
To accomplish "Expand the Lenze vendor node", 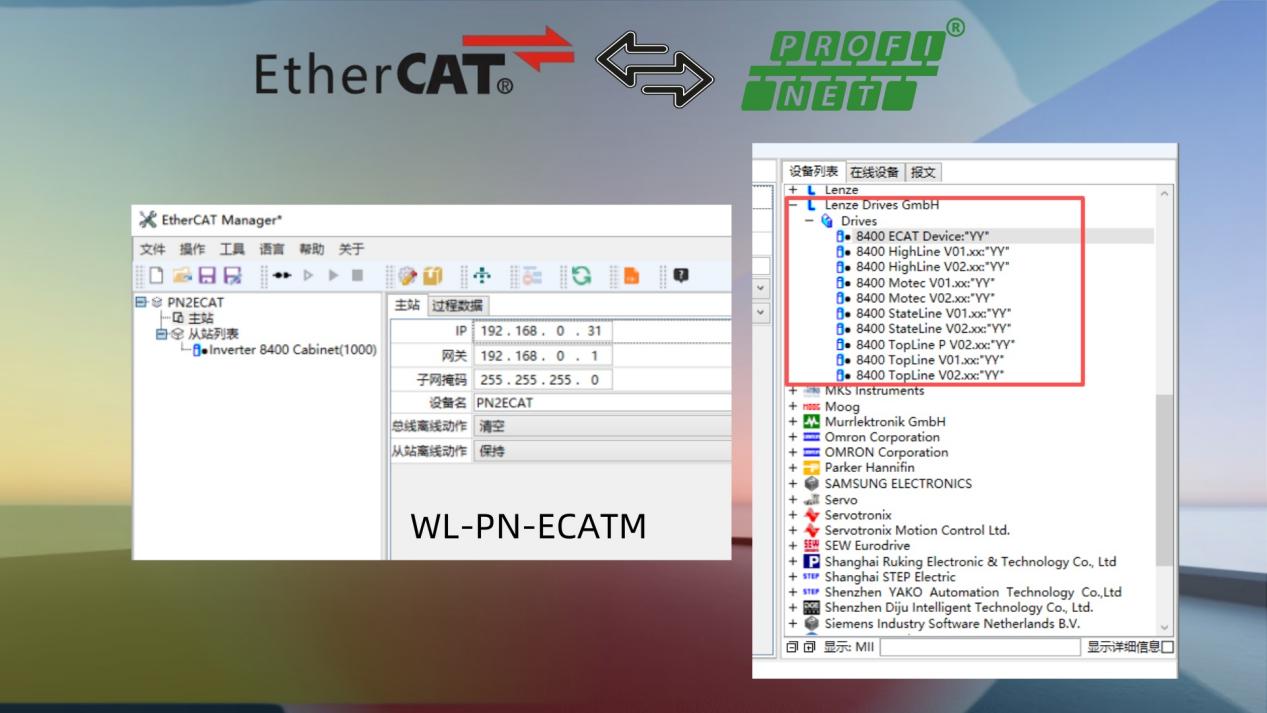I will (793, 190).
